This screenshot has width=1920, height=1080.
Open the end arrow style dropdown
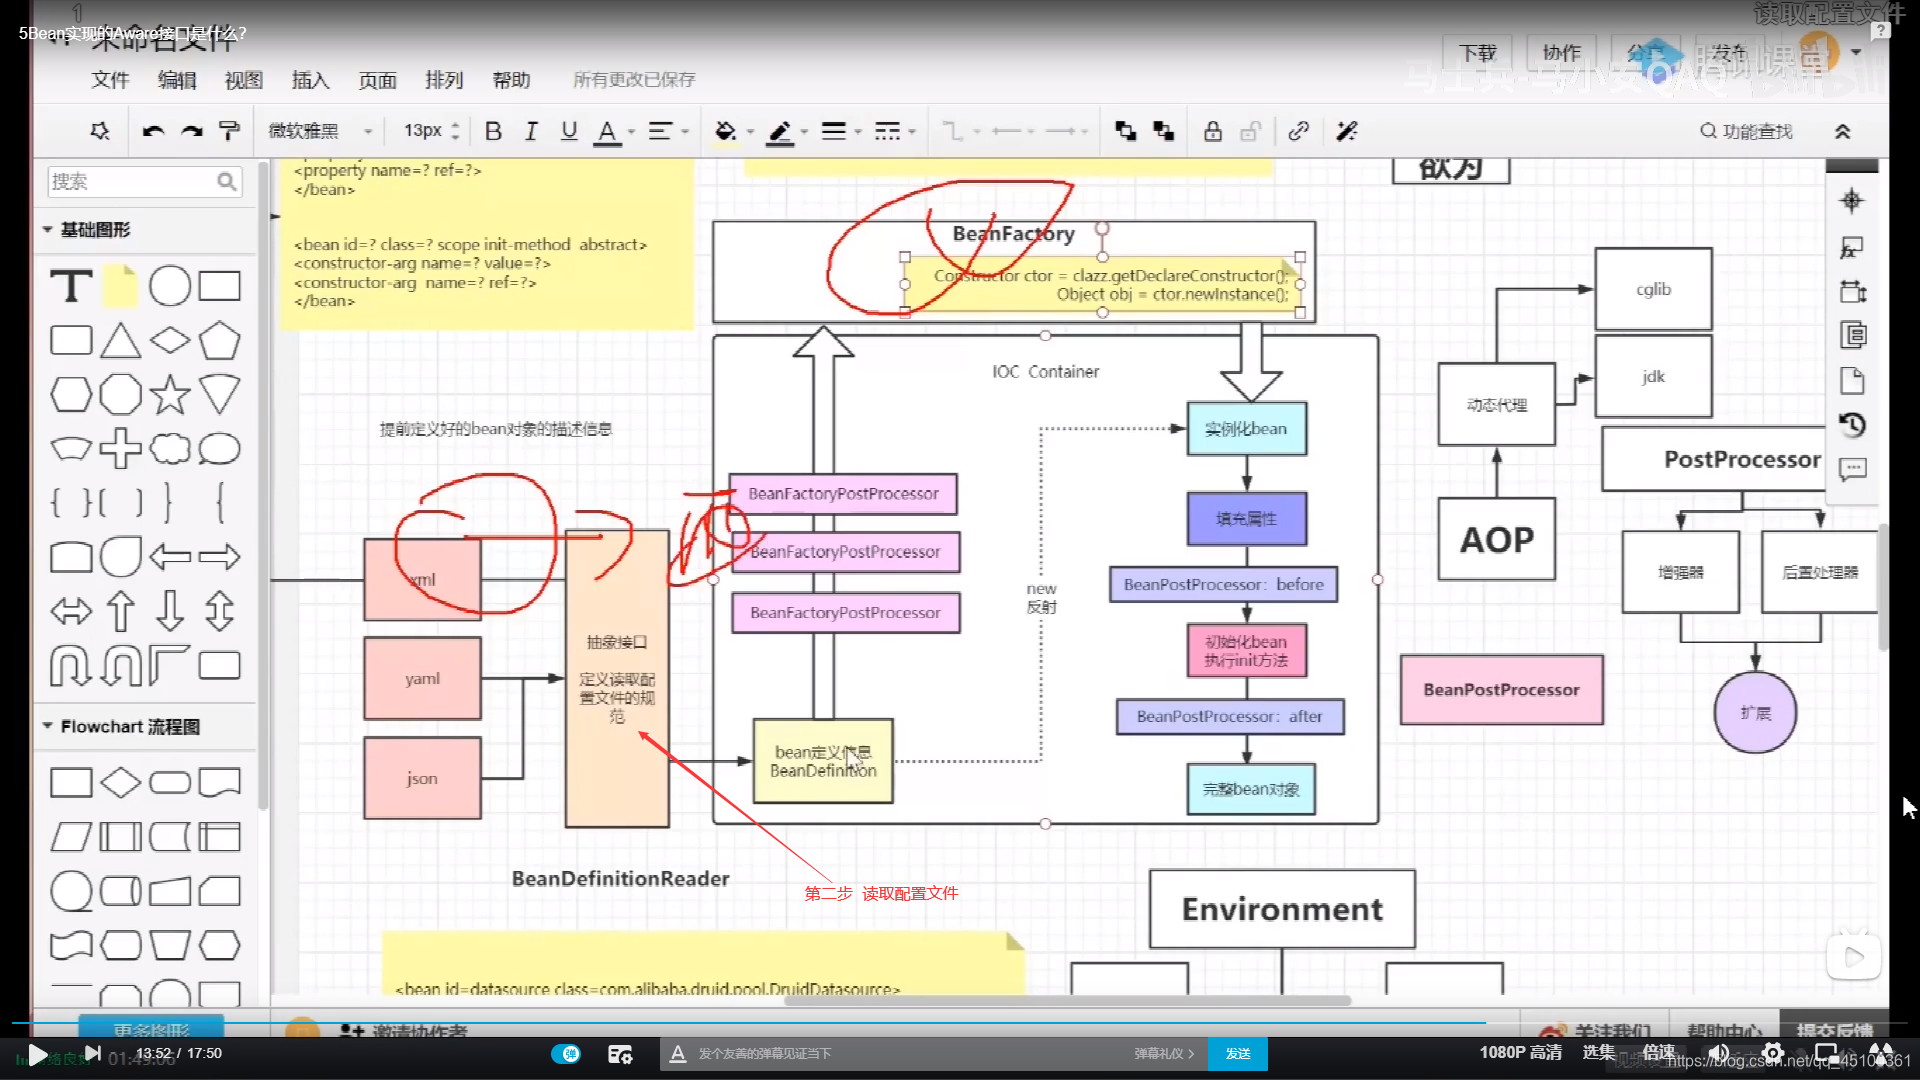pos(1066,131)
